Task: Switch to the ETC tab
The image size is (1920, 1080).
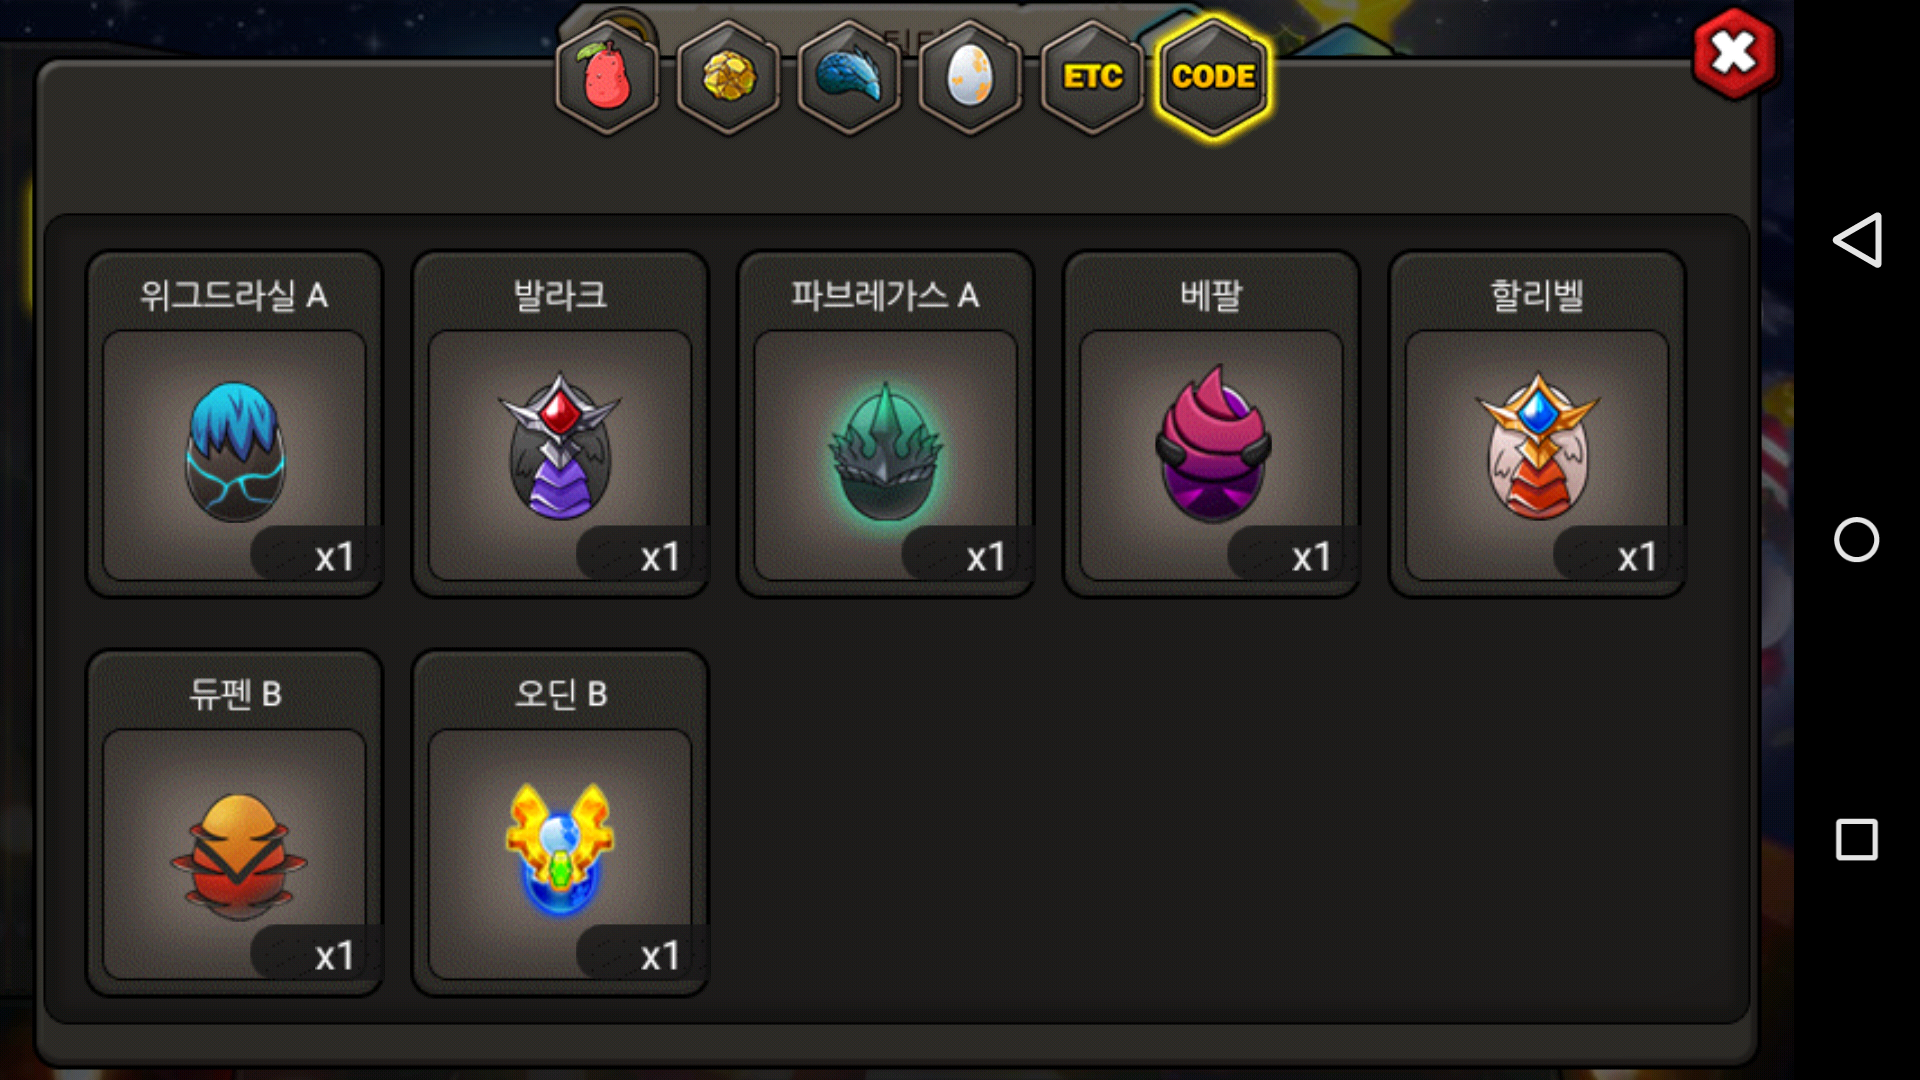Action: click(x=1092, y=77)
